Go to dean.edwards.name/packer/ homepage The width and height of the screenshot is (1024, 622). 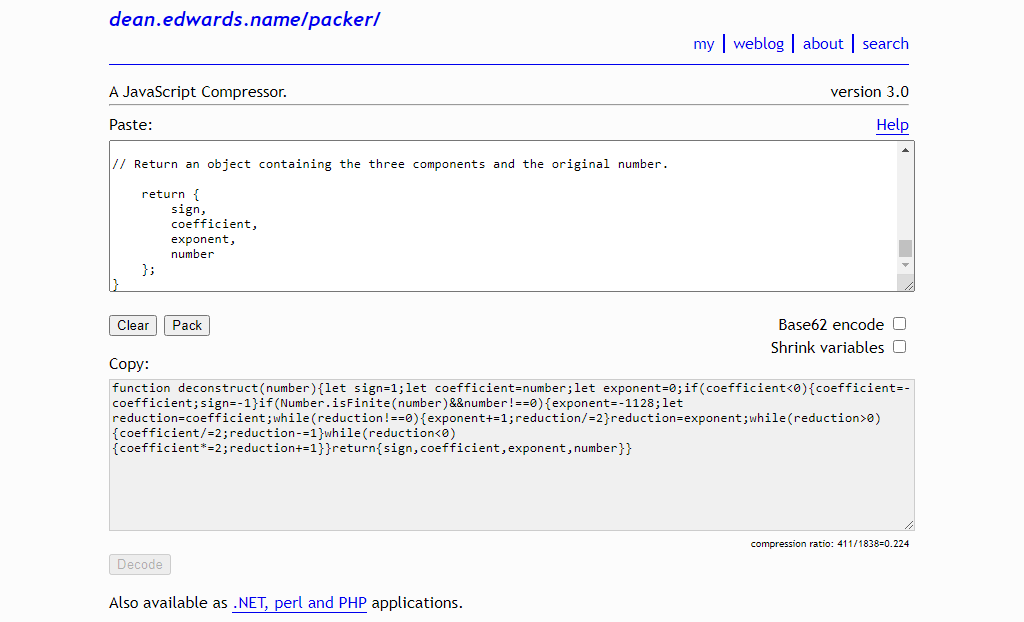tap(244, 19)
